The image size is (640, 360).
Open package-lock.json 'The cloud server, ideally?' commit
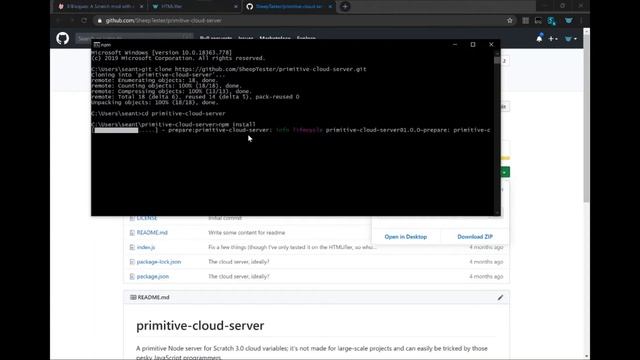239,262
